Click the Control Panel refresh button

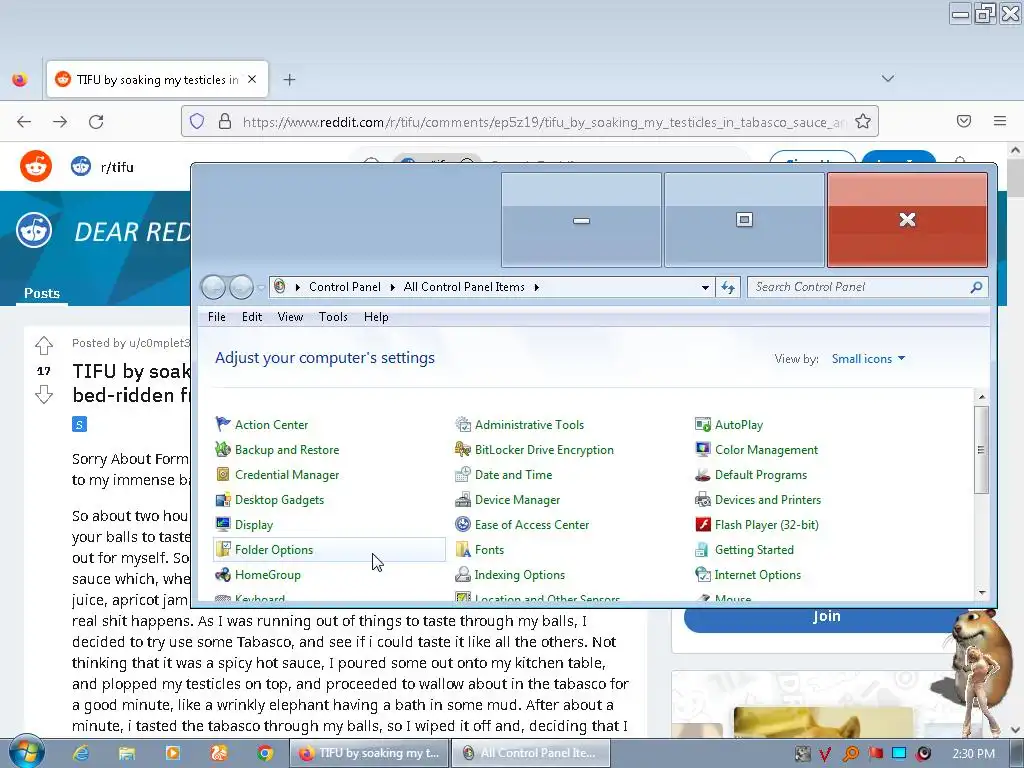[x=728, y=287]
